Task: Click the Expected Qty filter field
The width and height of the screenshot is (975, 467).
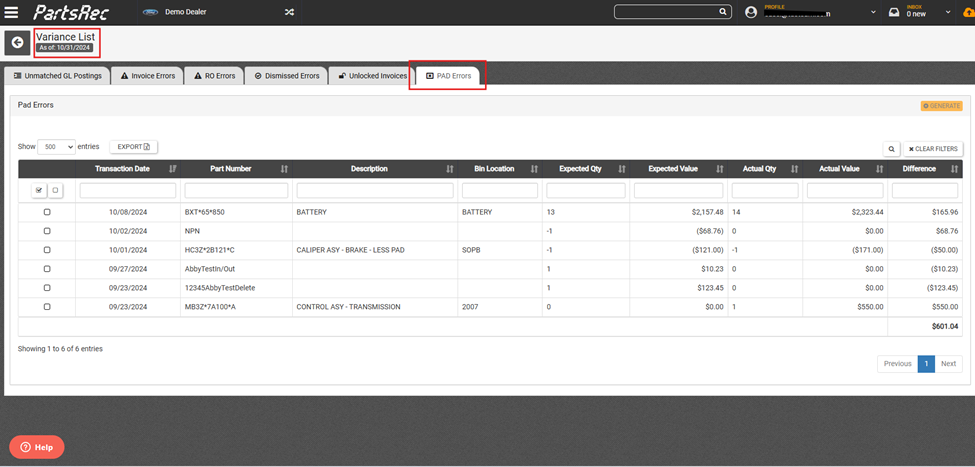Action: [x=586, y=190]
